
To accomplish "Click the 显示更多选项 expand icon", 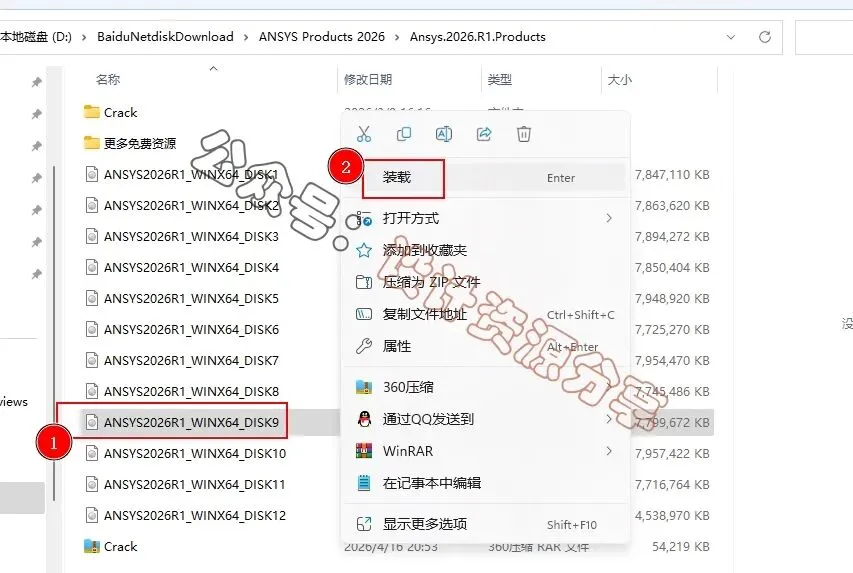I will click(x=364, y=524).
